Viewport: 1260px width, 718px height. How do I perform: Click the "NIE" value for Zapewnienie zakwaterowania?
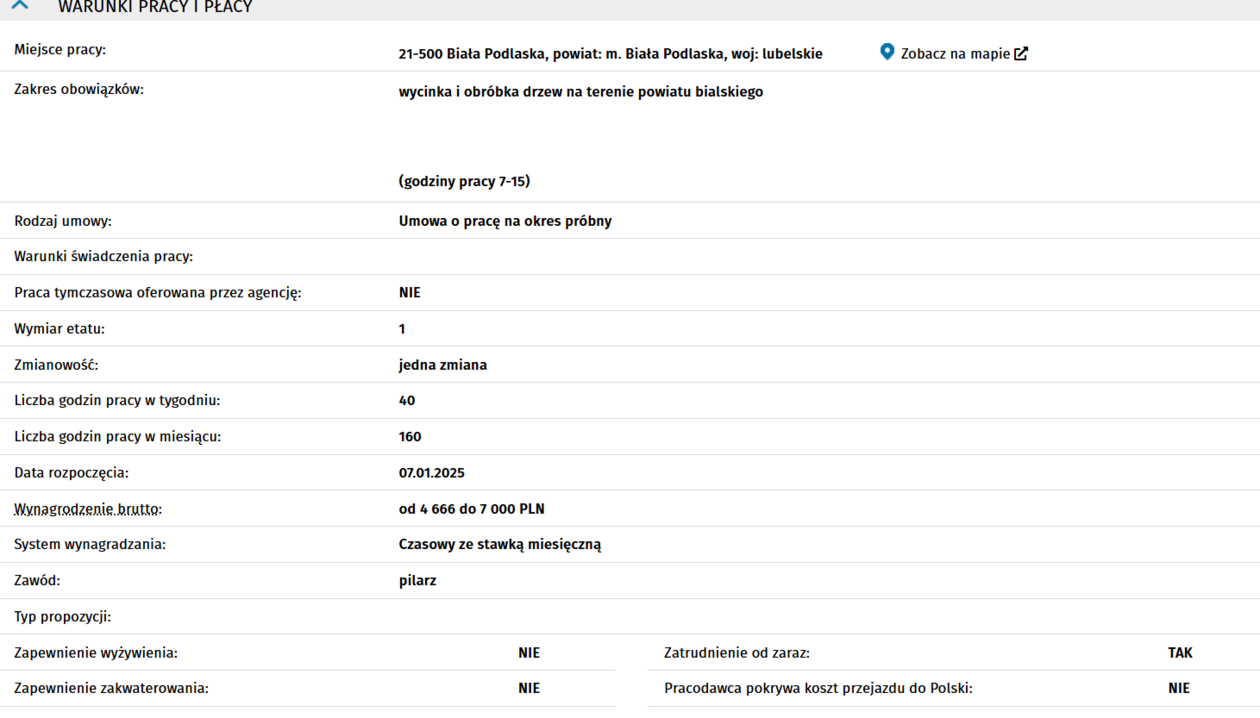coord(529,689)
